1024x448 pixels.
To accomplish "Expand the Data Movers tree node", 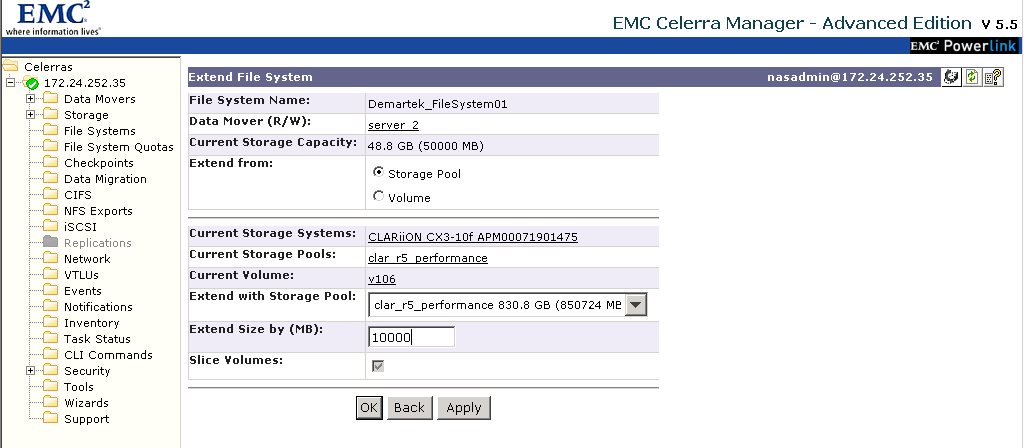I will 30,99.
